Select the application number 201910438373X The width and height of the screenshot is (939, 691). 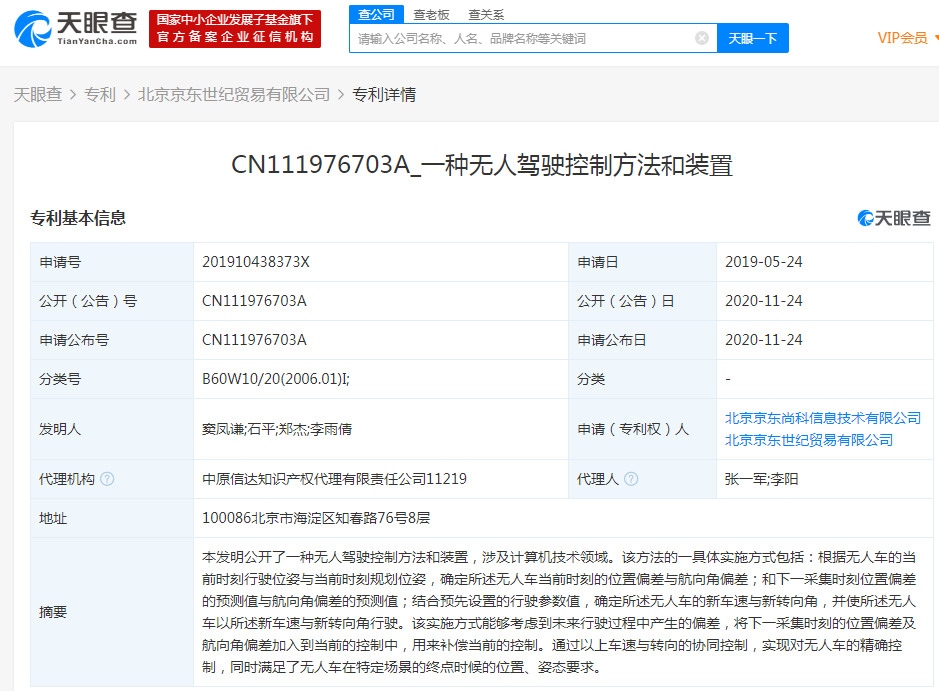click(x=256, y=262)
